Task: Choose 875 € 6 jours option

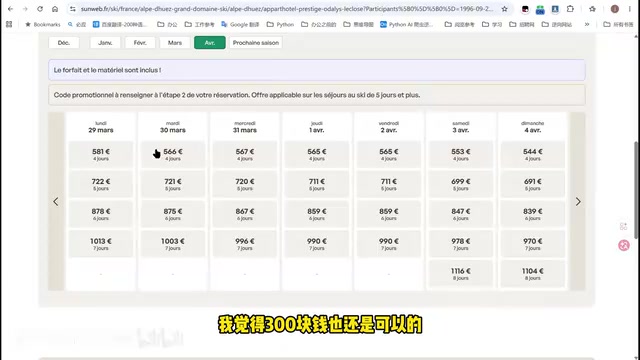Action: point(173,214)
